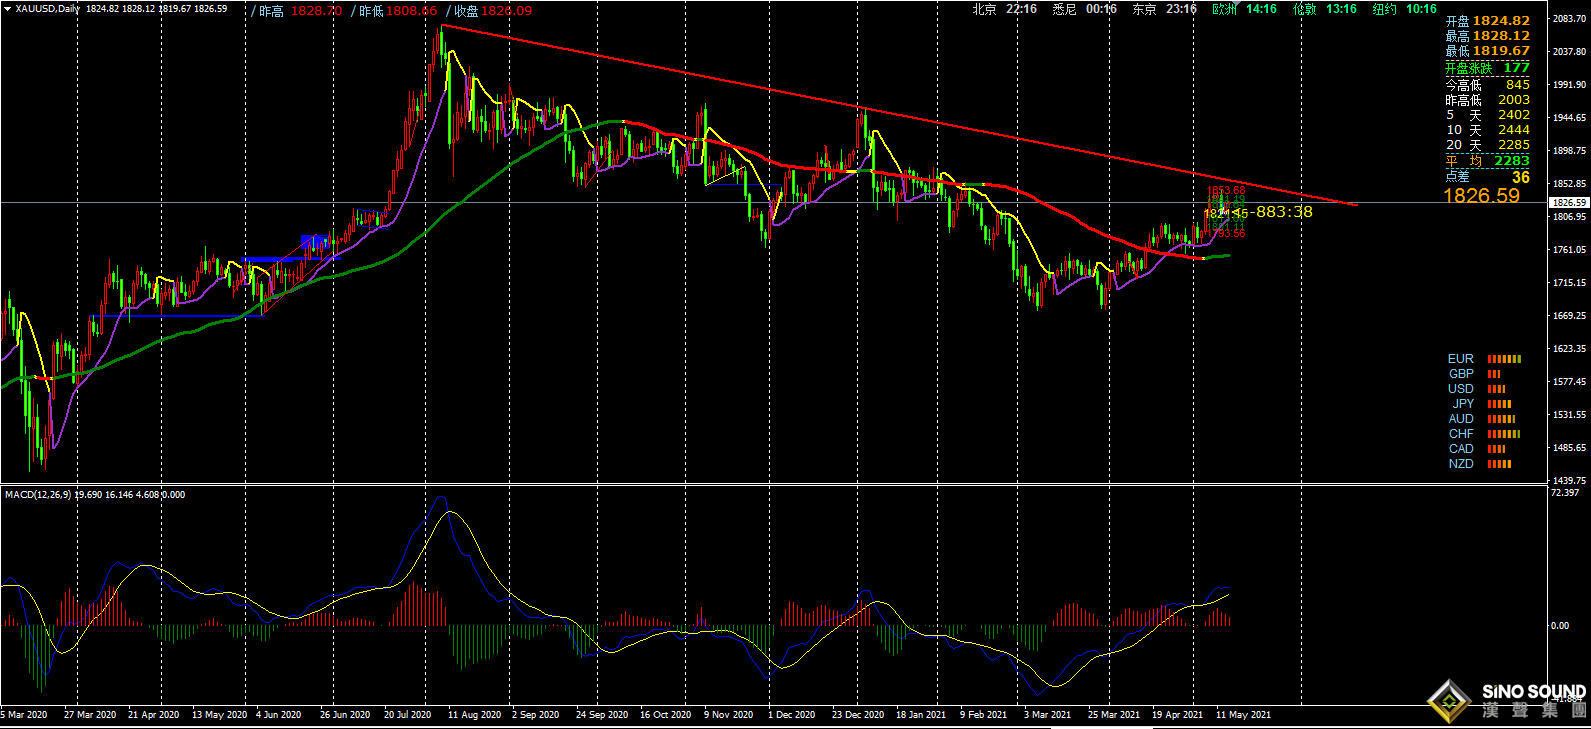Click the 20 Jul 2020 date label

407,715
